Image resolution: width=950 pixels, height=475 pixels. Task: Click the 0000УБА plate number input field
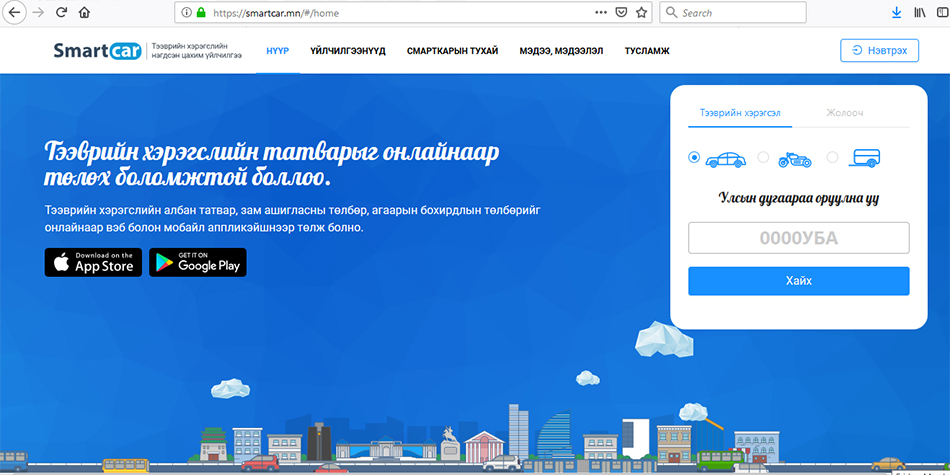[x=798, y=238]
